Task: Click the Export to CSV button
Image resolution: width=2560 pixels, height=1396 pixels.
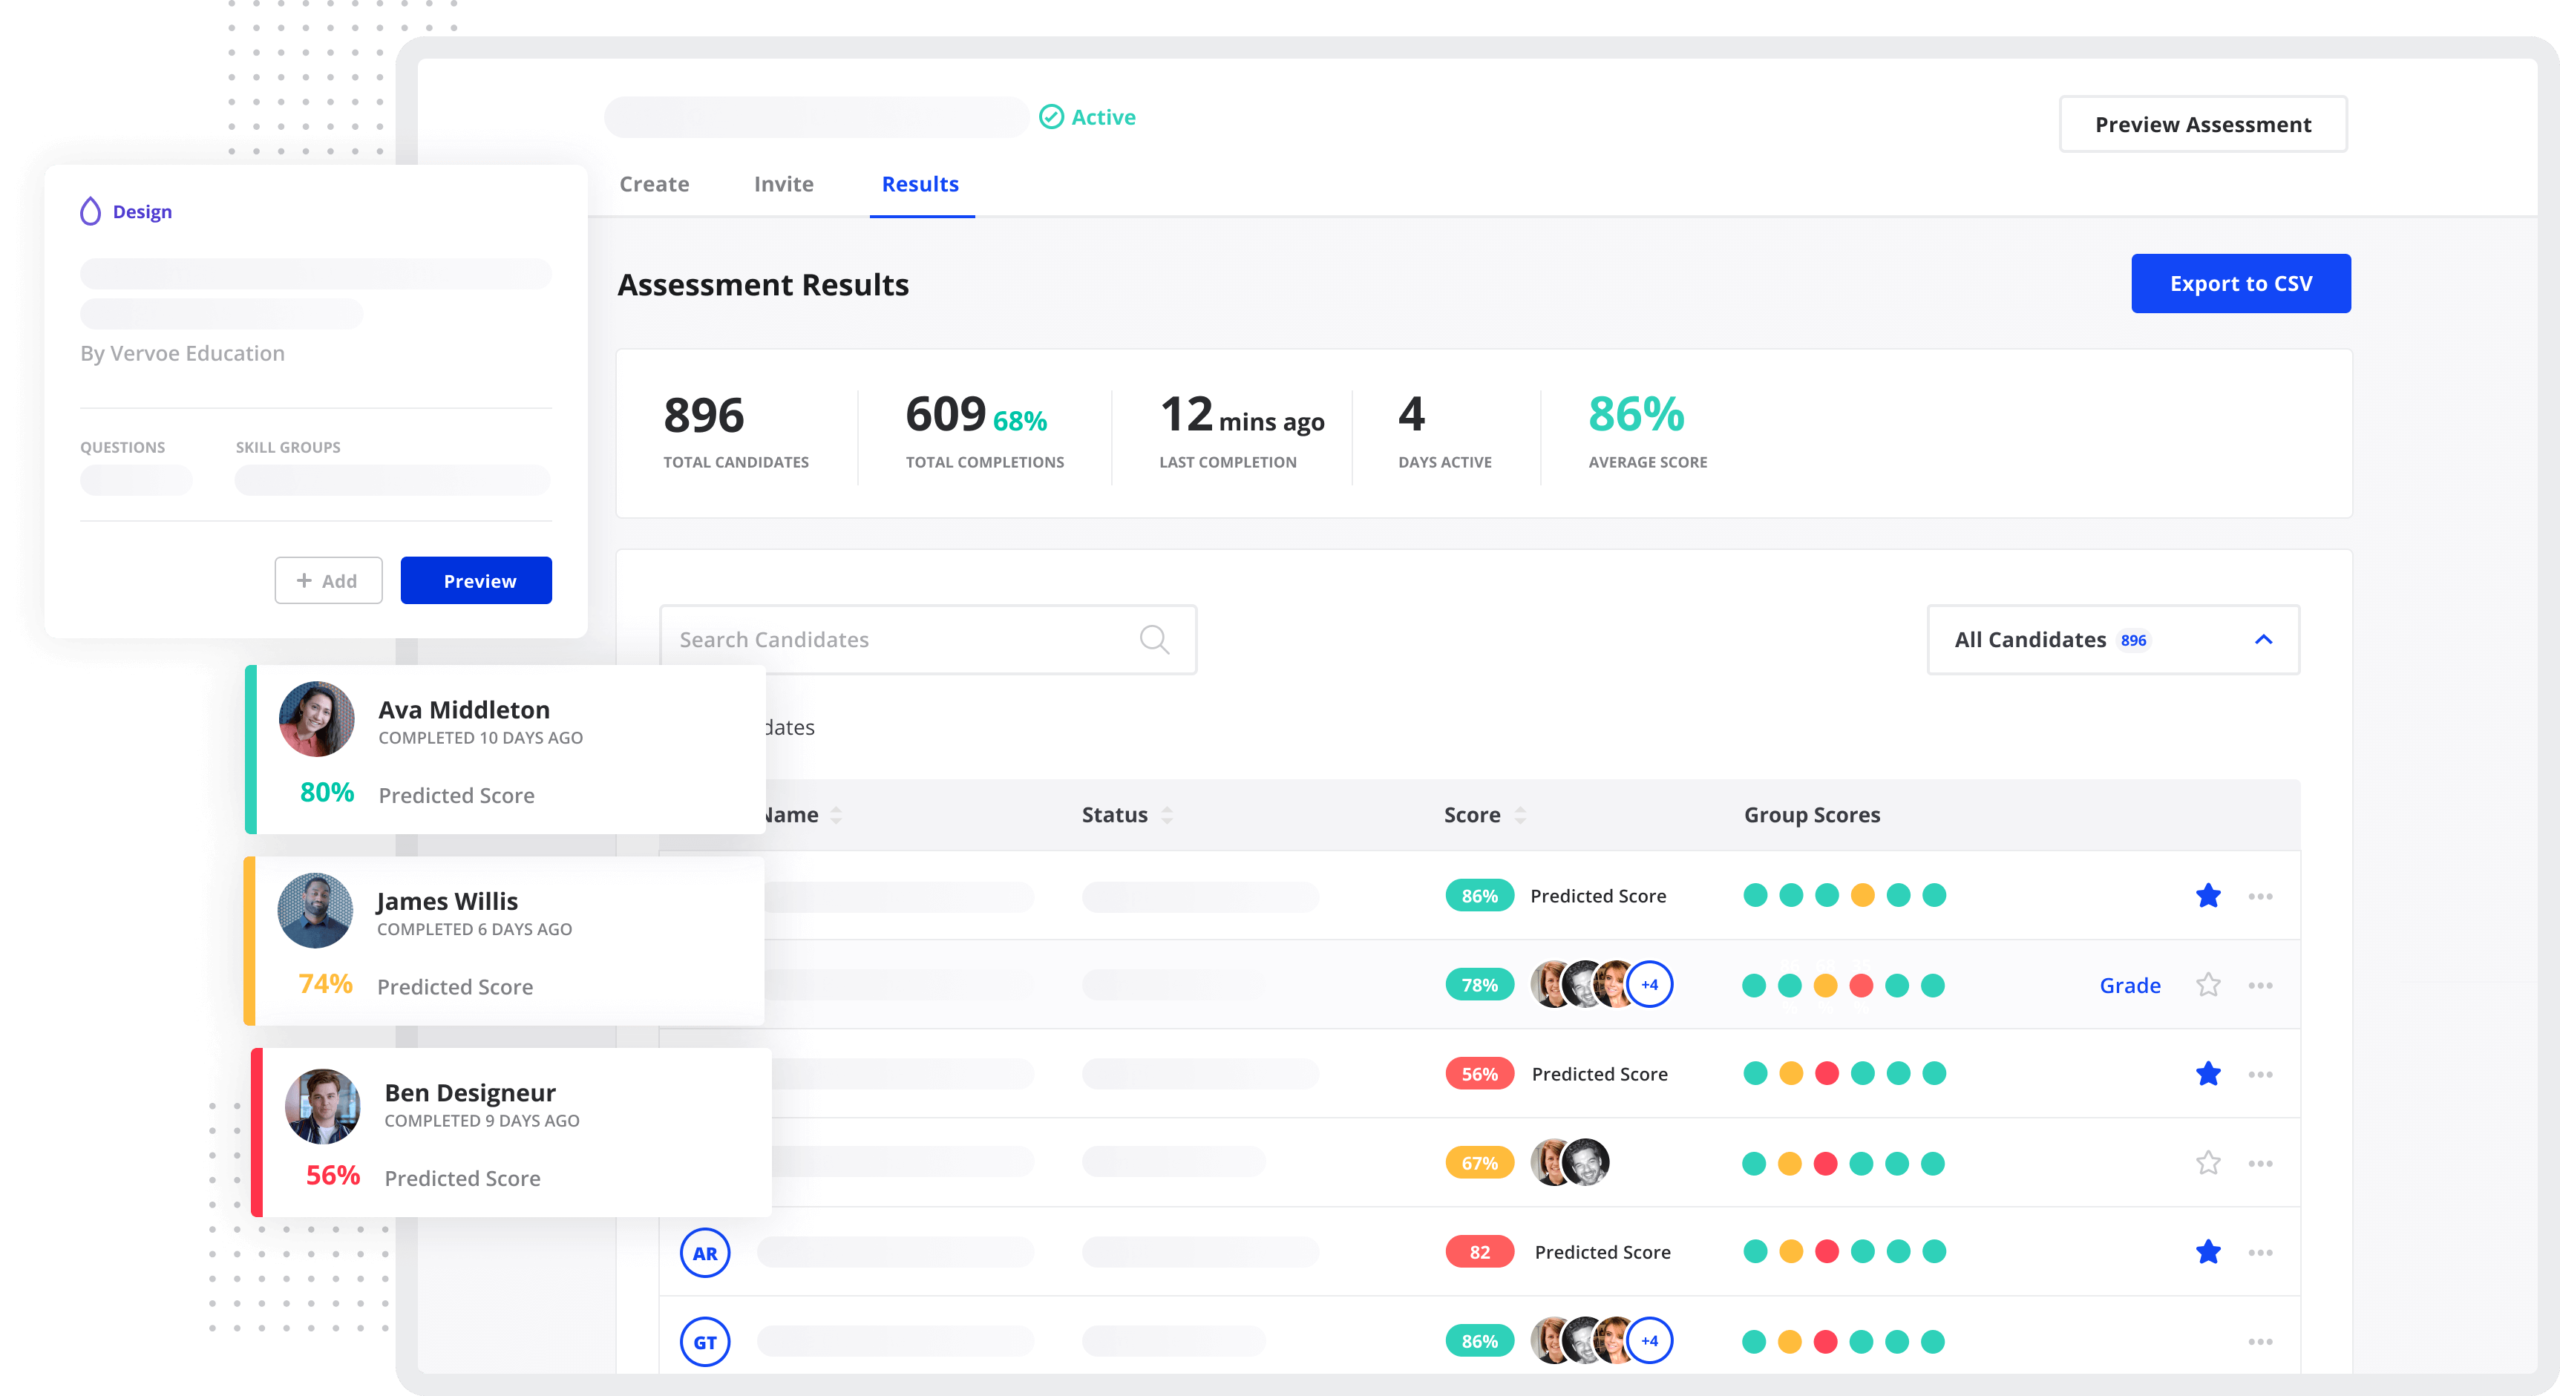Action: [x=2240, y=284]
